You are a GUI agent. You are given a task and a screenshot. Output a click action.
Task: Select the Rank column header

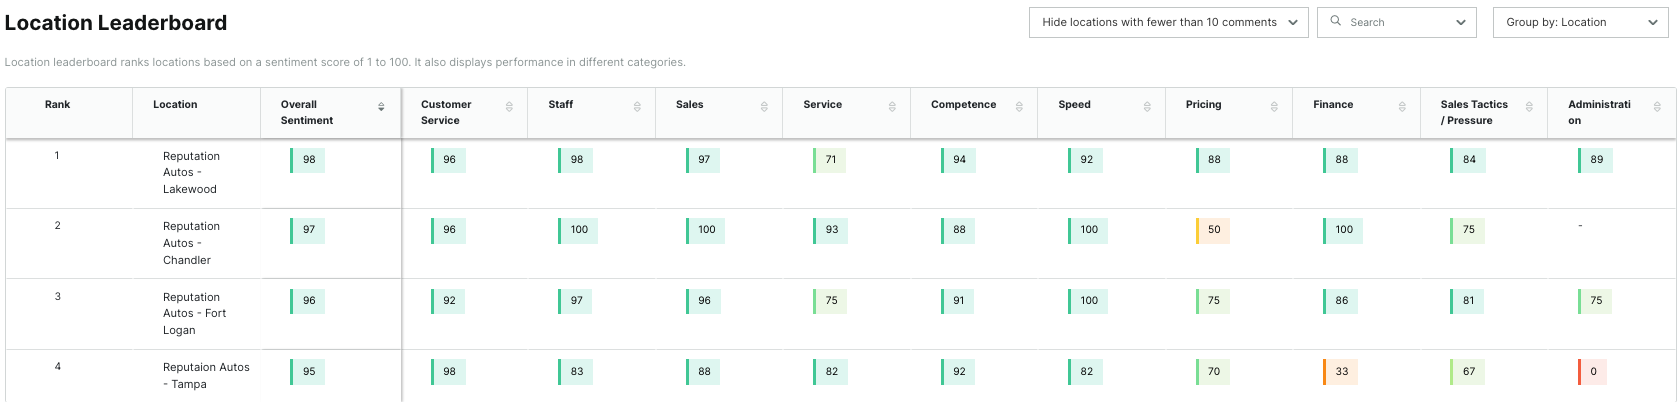pyautogui.click(x=58, y=105)
